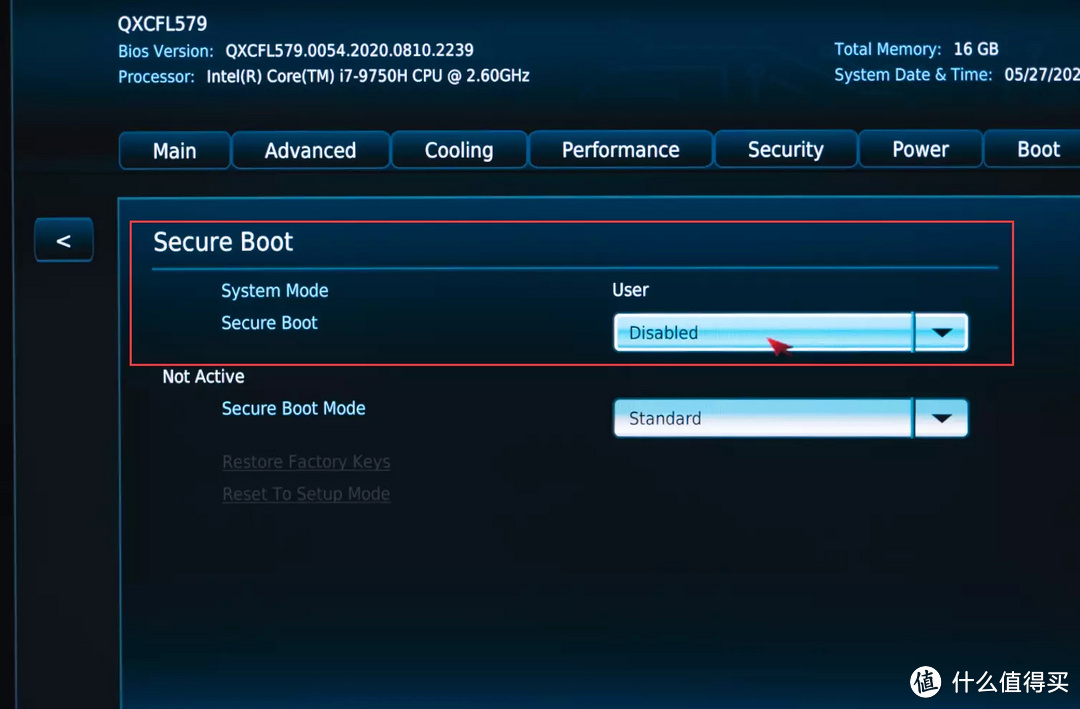Click the 什么值得买 logo icon
The image size is (1080, 709).
(x=925, y=681)
